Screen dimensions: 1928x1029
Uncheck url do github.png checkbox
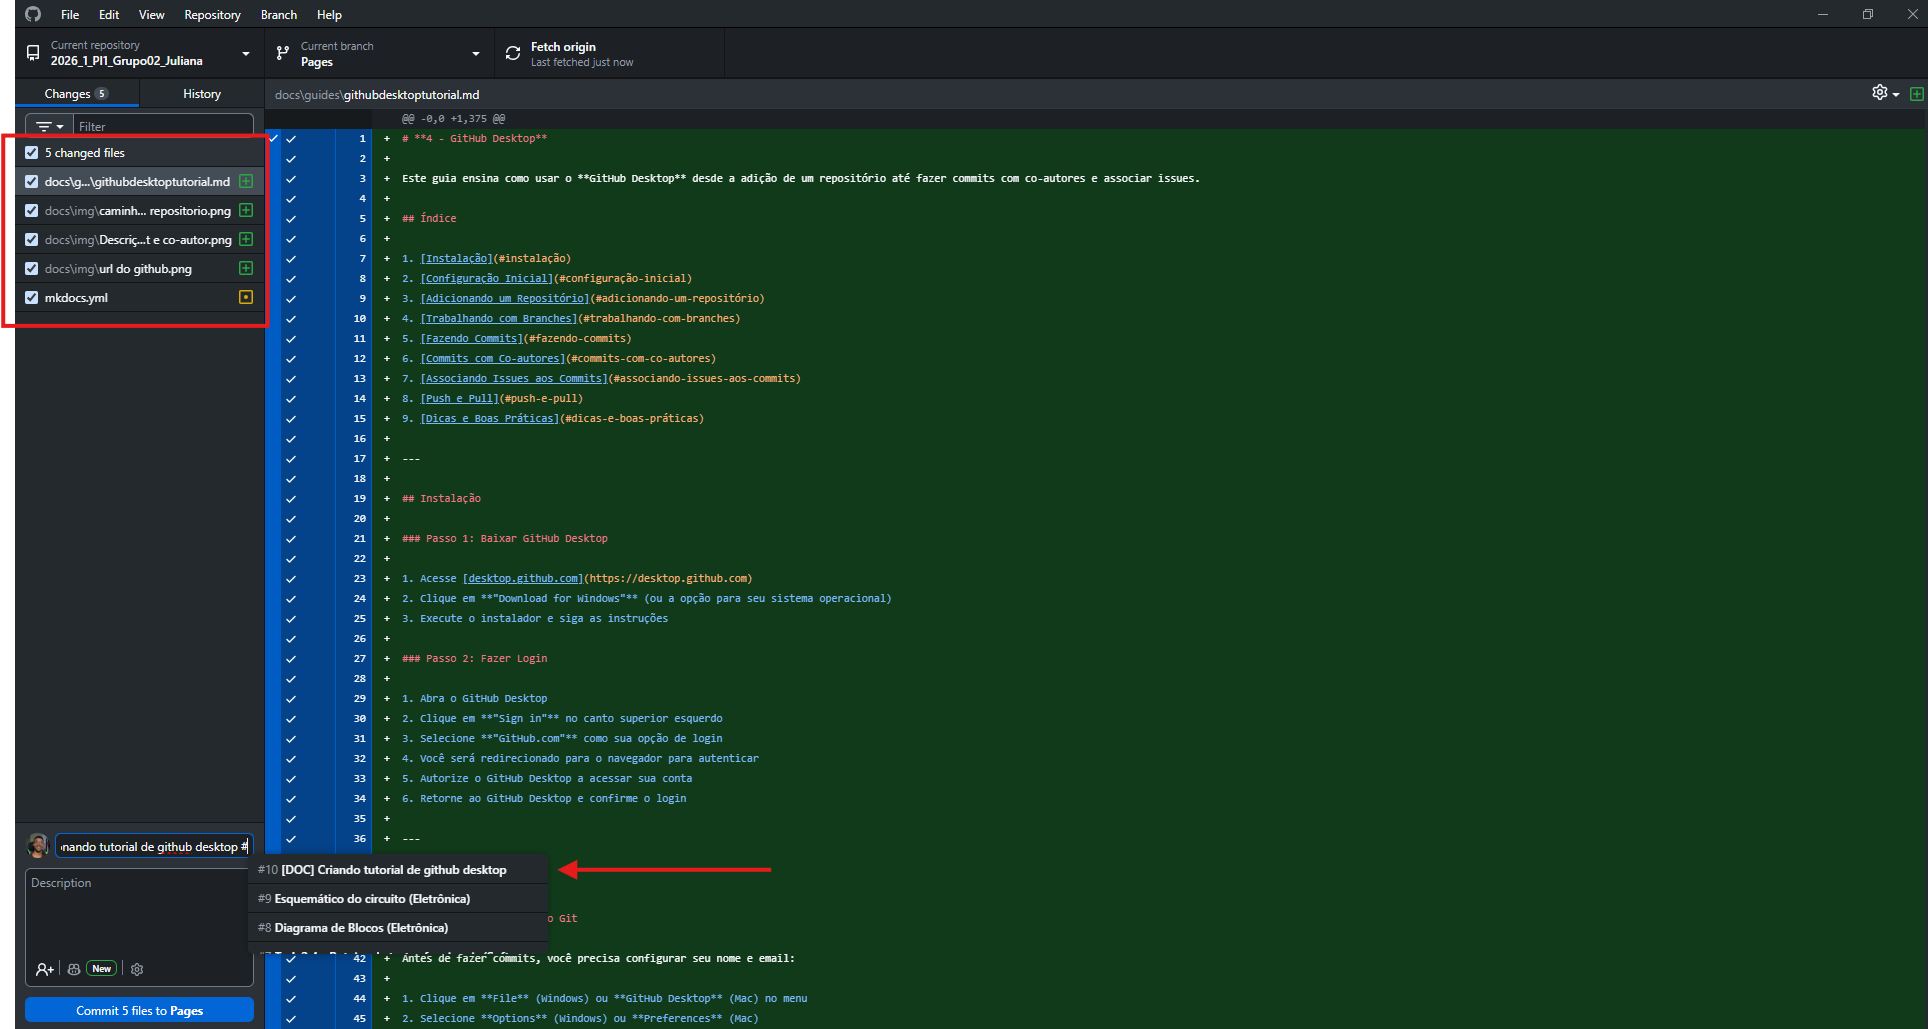[x=32, y=269]
